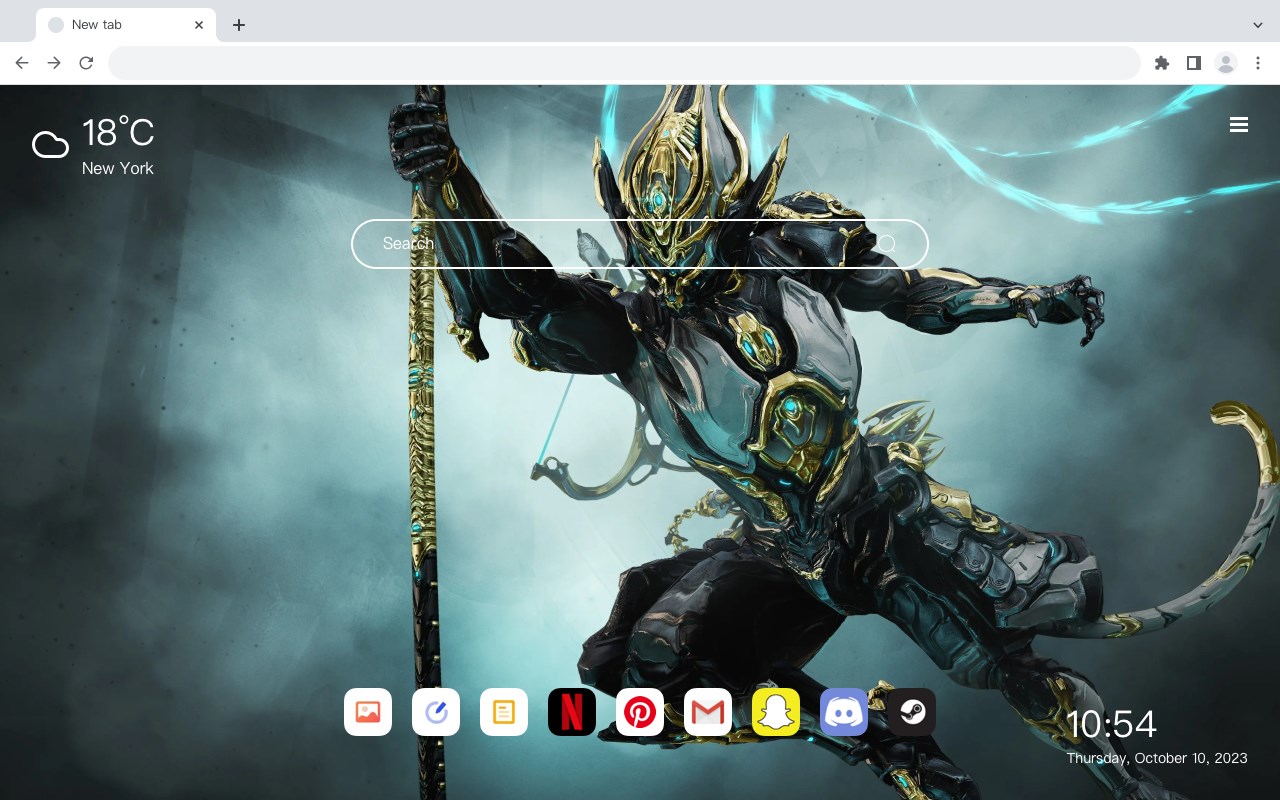Open the profile avatar menu

click(1226, 63)
